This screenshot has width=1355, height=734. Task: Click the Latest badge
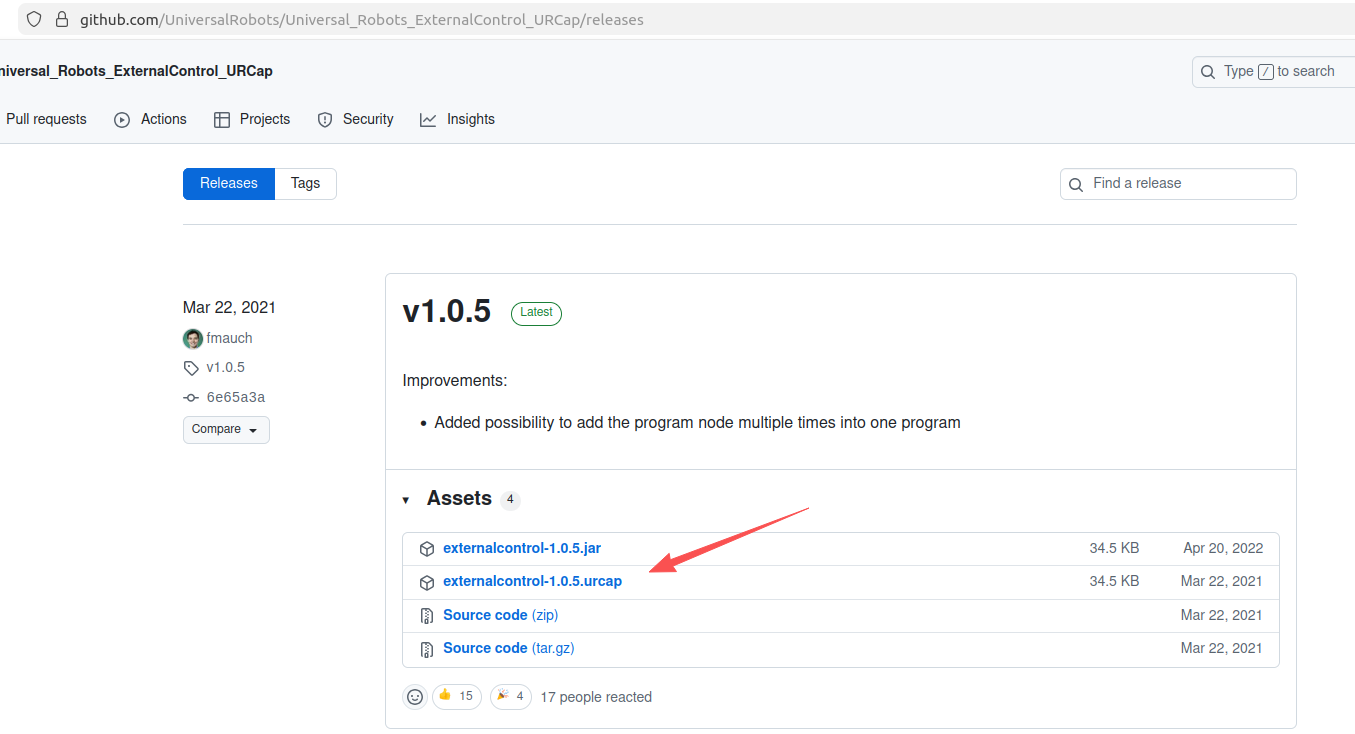pos(536,313)
